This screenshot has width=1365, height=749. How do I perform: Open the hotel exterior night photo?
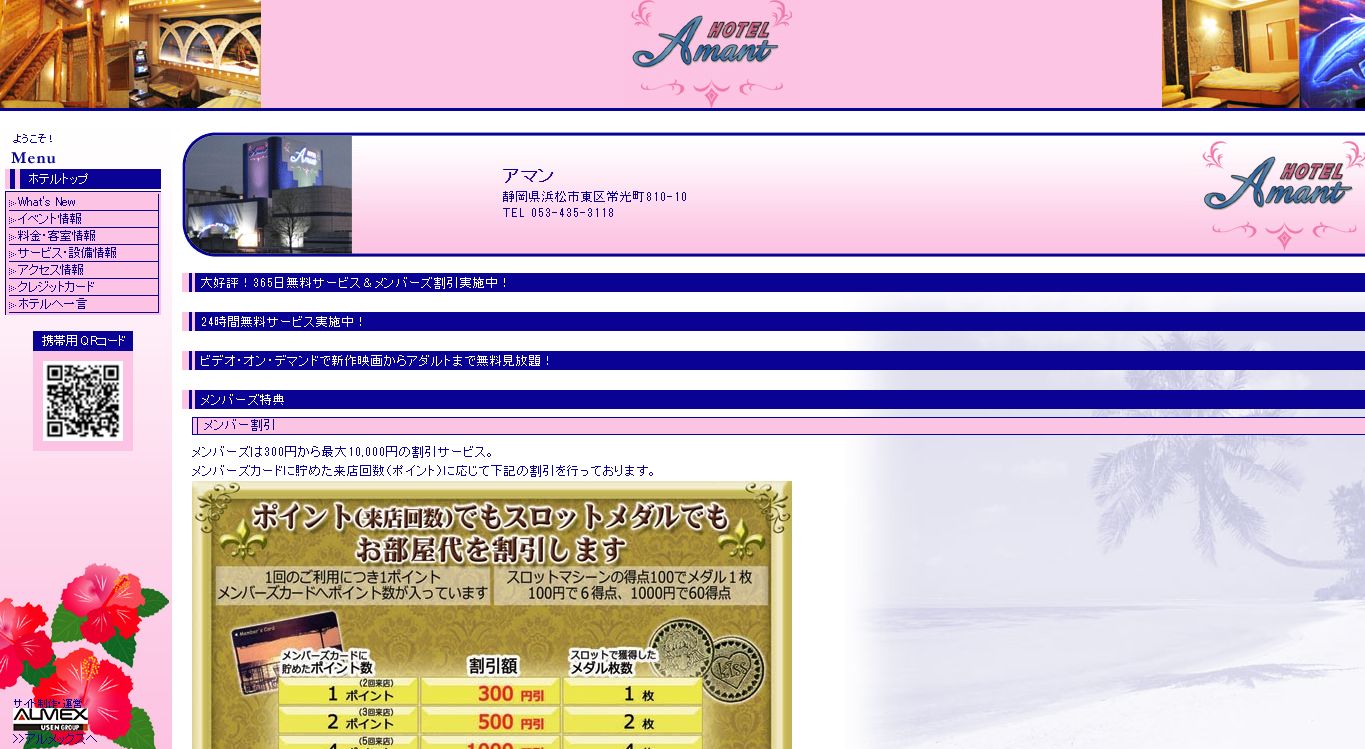point(269,195)
